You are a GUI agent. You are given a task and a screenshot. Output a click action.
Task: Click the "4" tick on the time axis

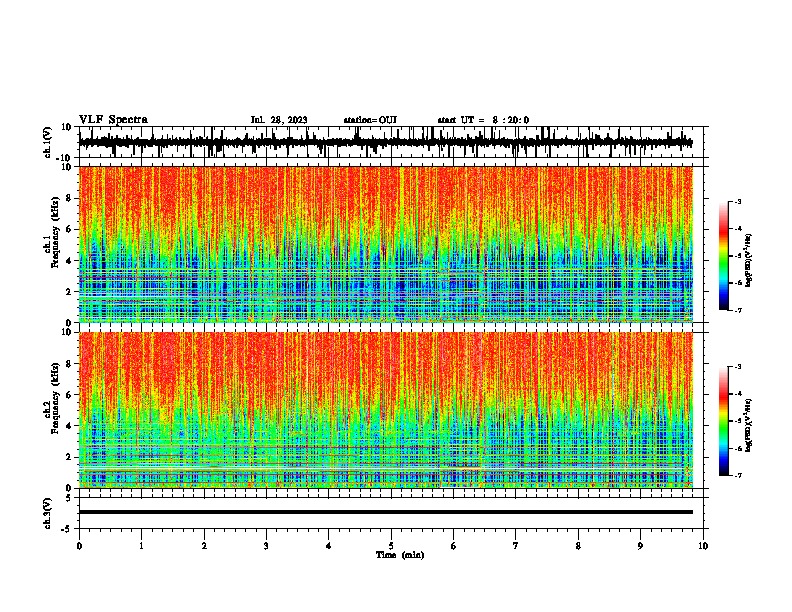329,546
